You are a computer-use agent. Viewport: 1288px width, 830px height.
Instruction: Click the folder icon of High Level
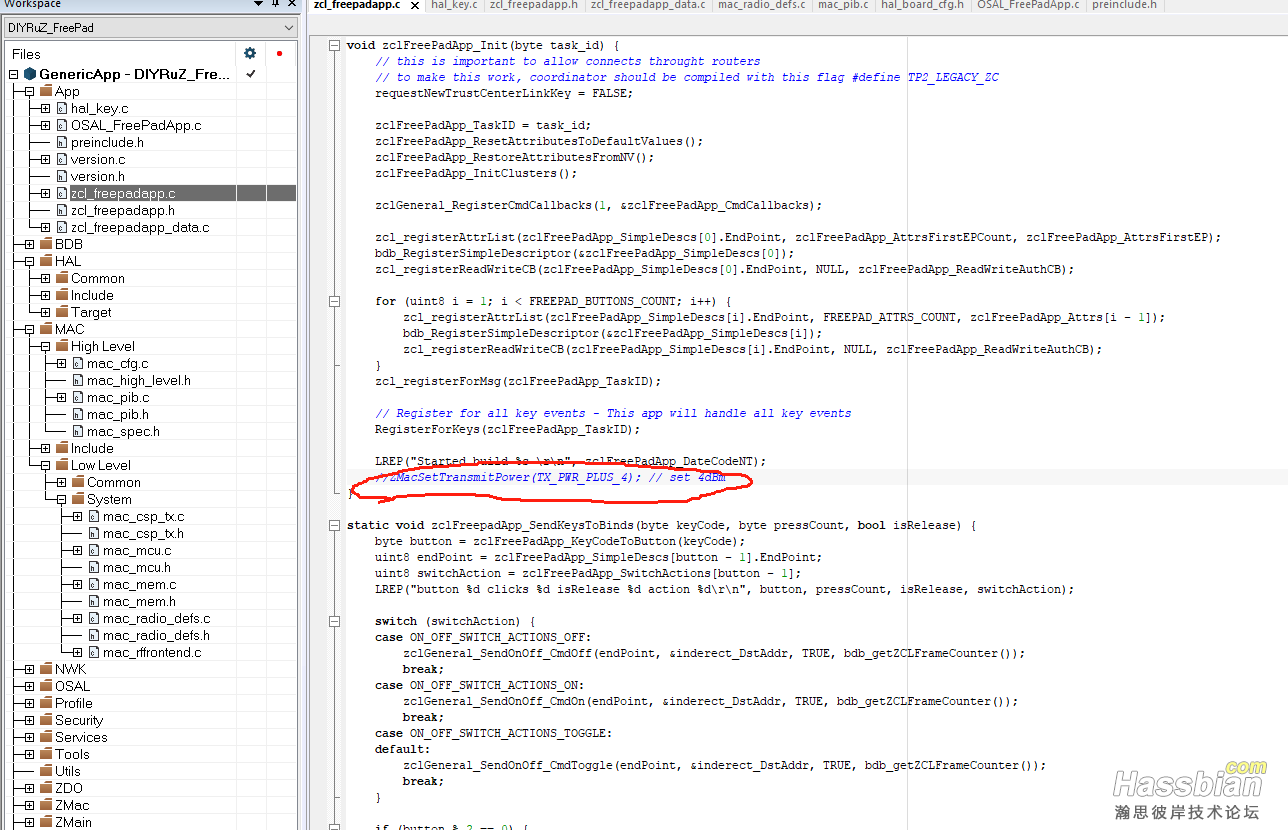(62, 346)
